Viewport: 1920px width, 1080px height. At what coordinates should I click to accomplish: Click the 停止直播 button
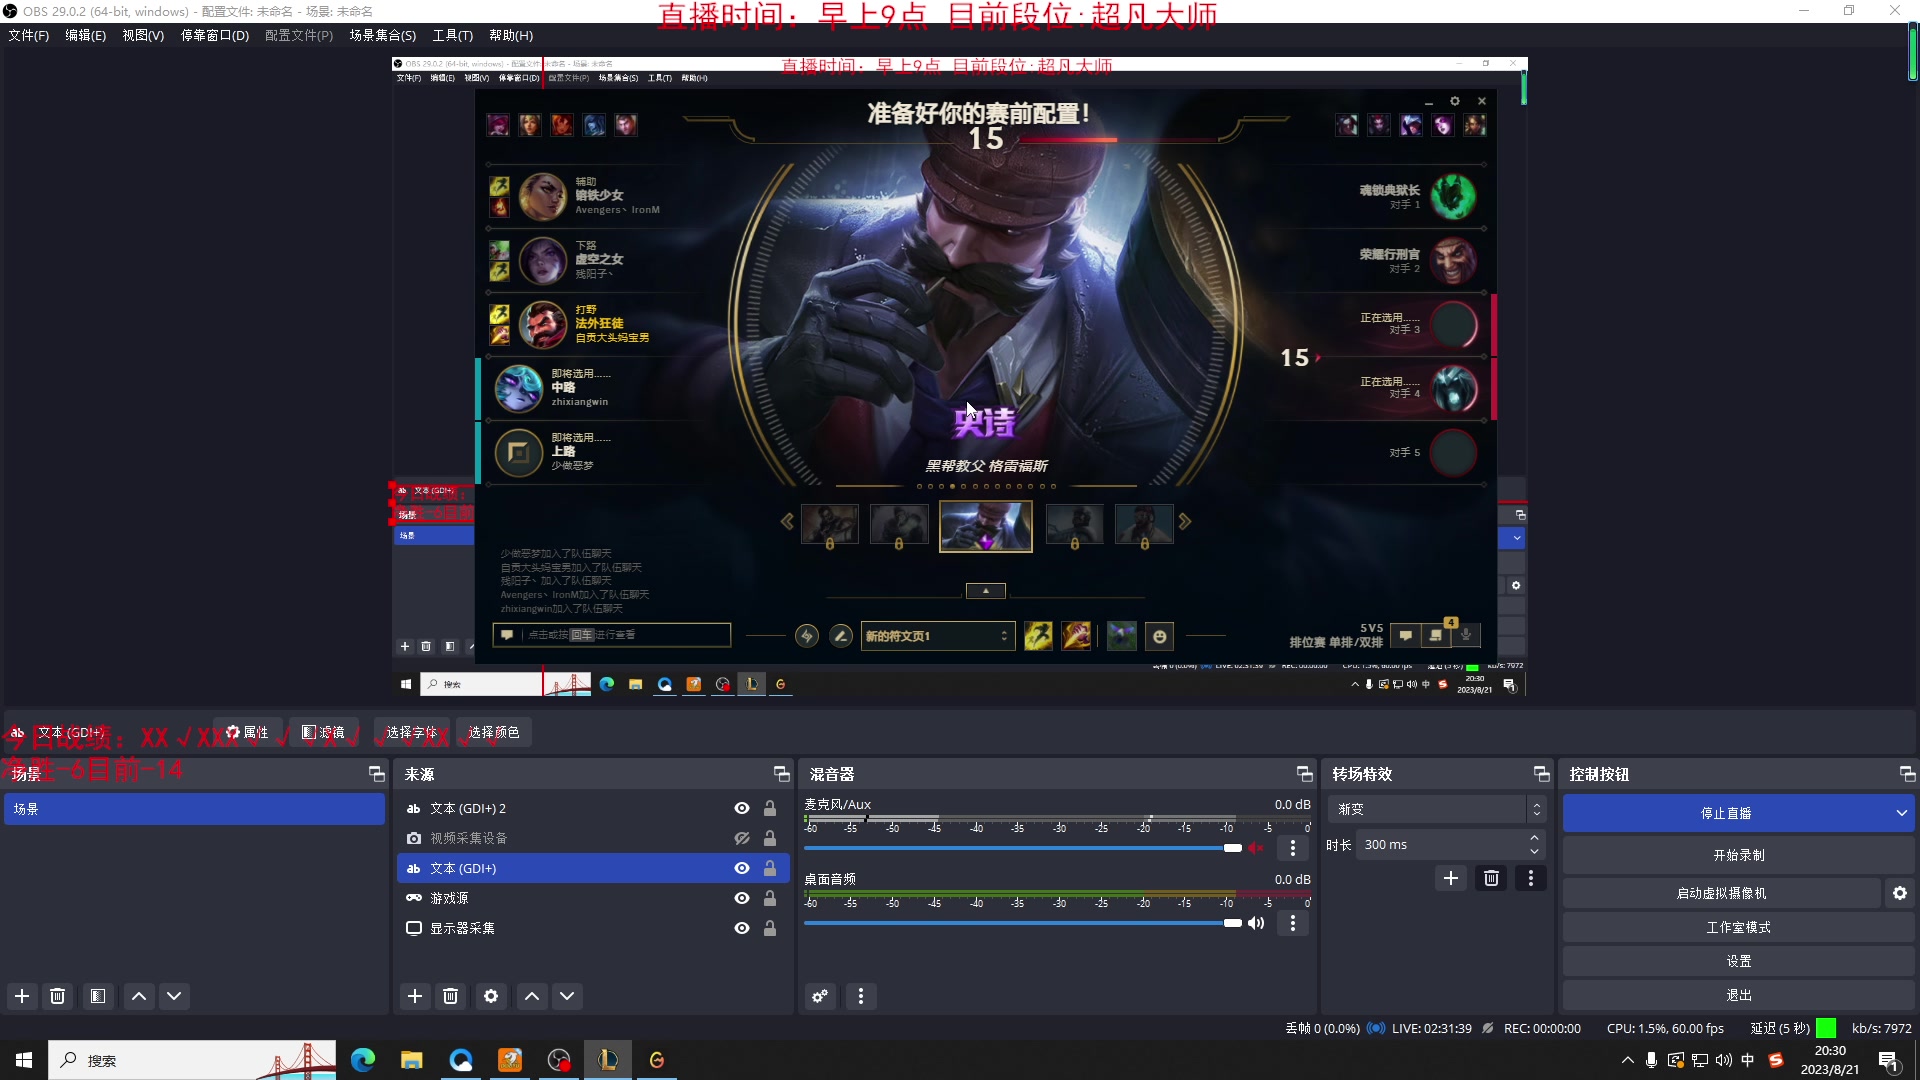coord(1726,813)
